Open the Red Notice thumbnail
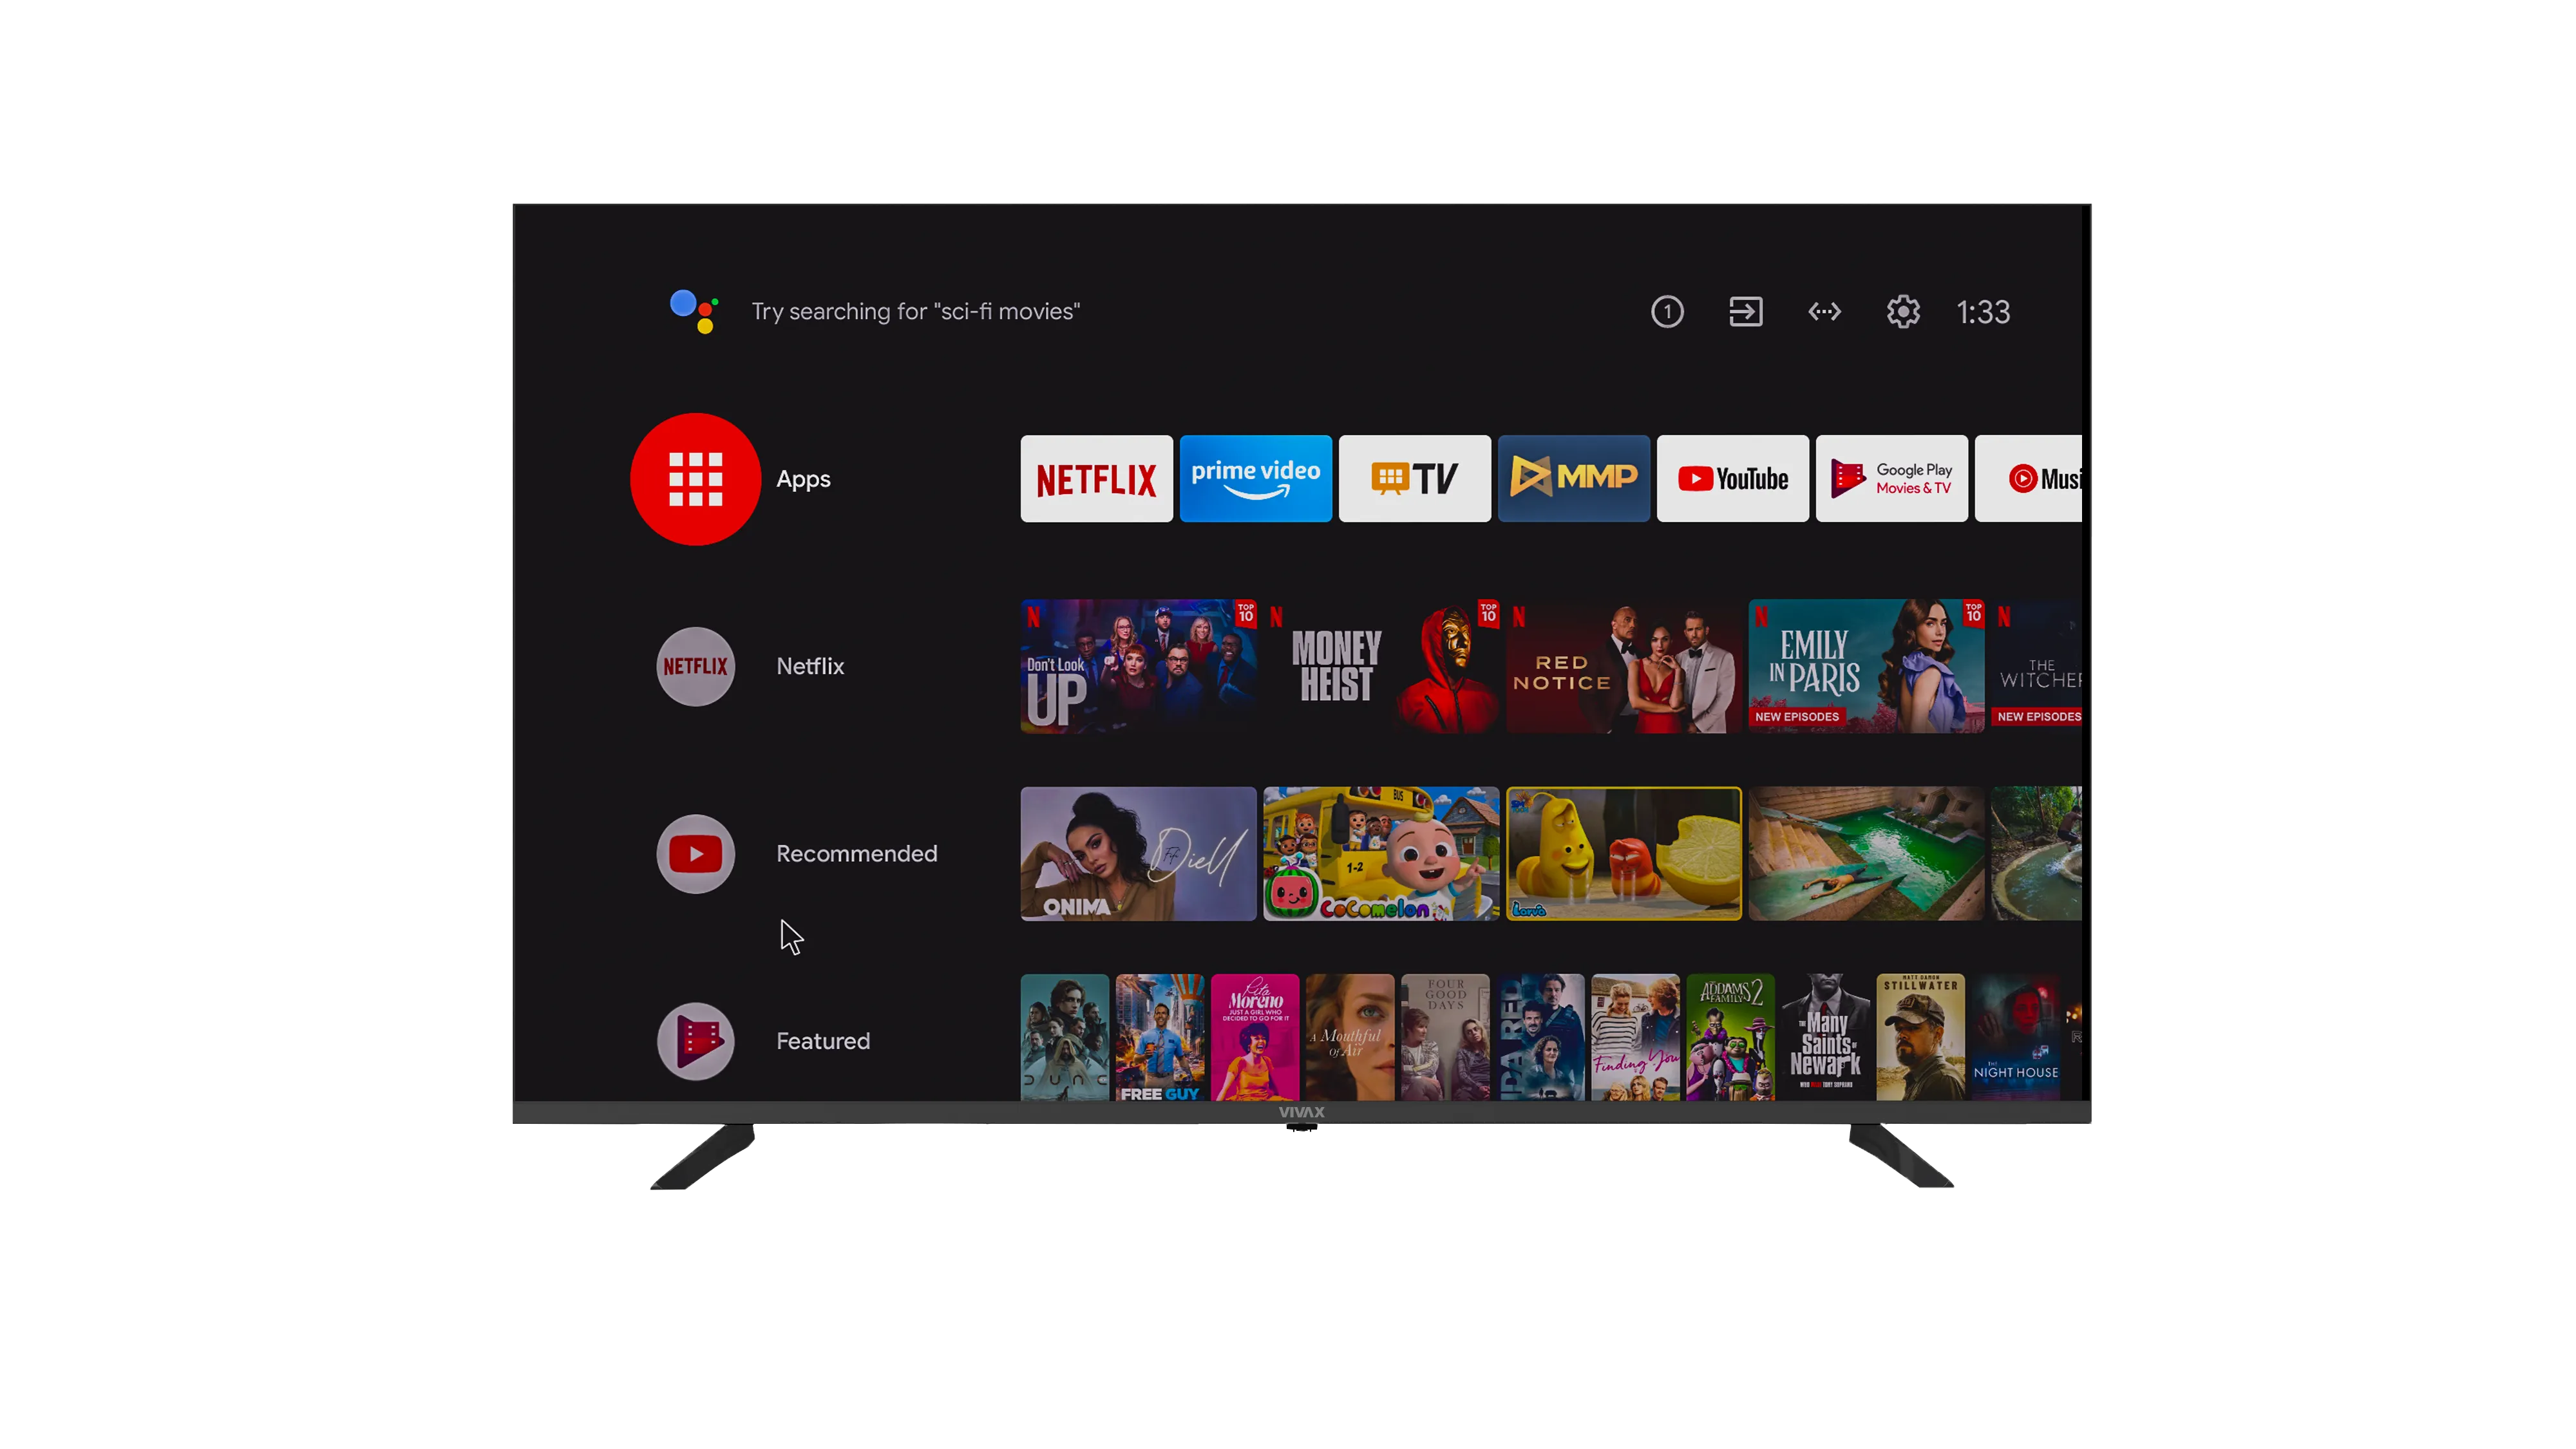Image resolution: width=2576 pixels, height=1449 pixels. point(1624,666)
